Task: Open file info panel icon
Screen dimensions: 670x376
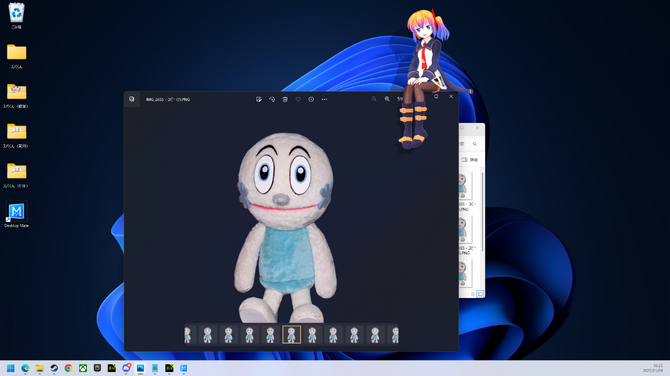Action: click(311, 99)
